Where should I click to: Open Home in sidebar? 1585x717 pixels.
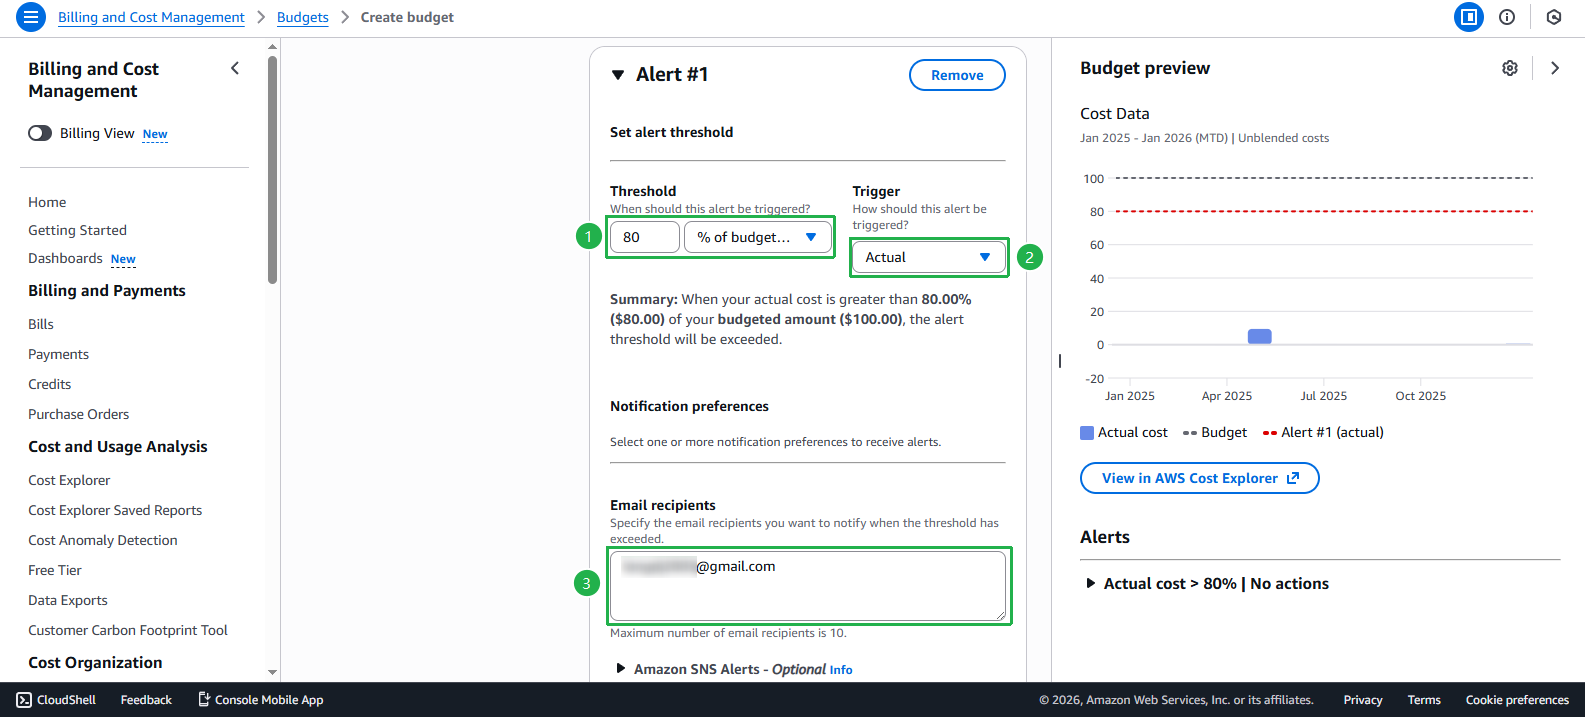47,202
